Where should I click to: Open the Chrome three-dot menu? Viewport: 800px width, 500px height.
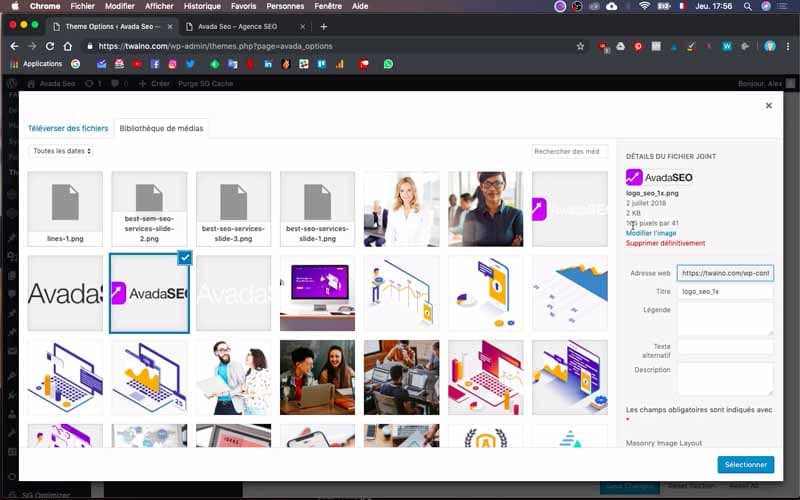click(x=788, y=46)
